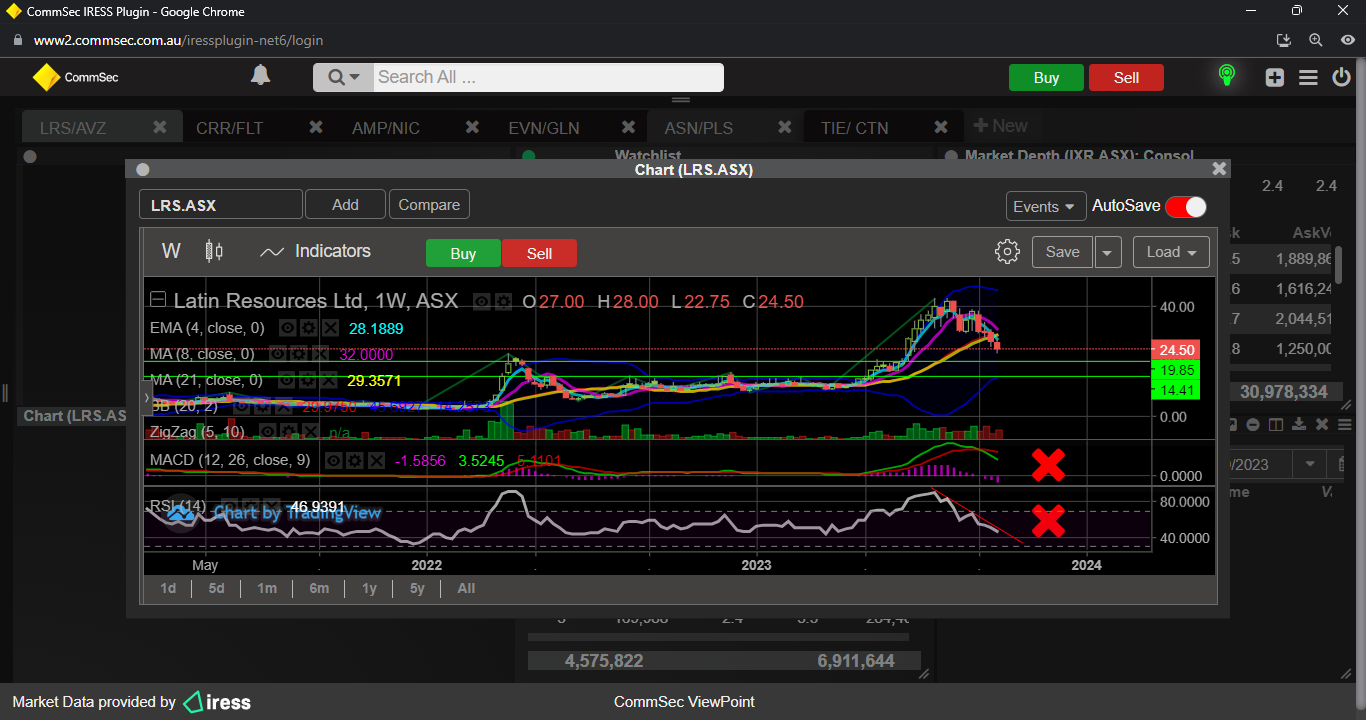Open date dropdown arrow in right panel
Screen dimensions: 1366x720
point(1309,464)
